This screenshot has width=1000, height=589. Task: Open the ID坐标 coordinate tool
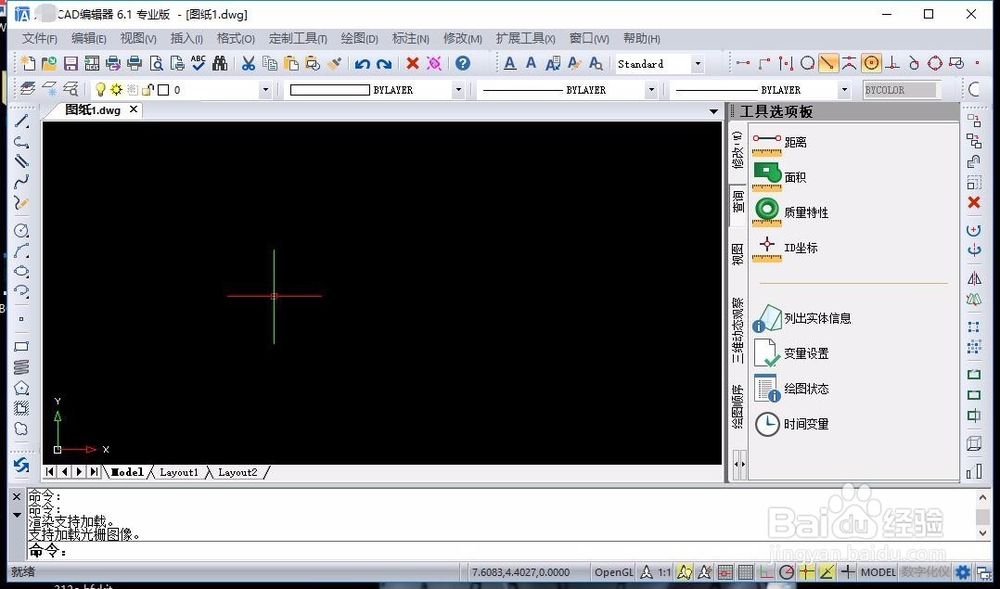[784, 248]
